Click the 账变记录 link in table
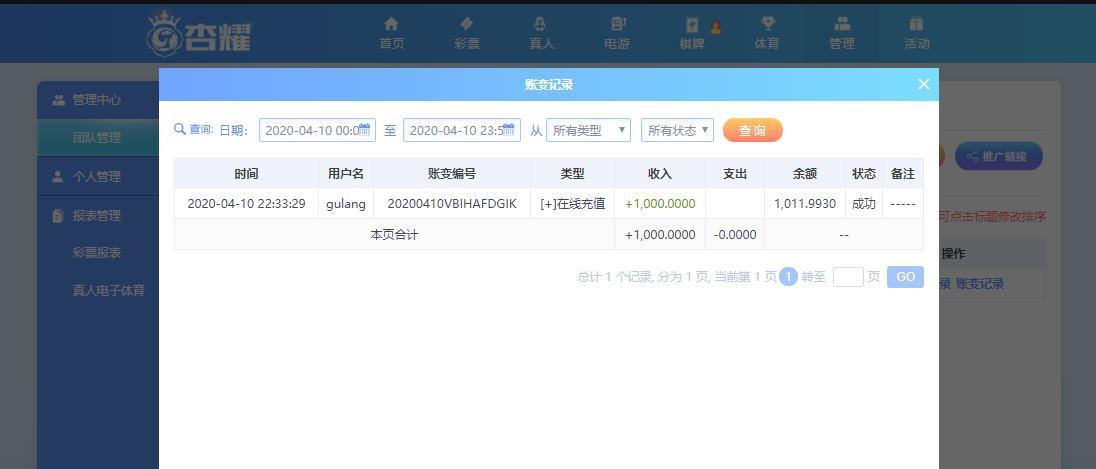This screenshot has width=1096, height=469. click(979, 284)
